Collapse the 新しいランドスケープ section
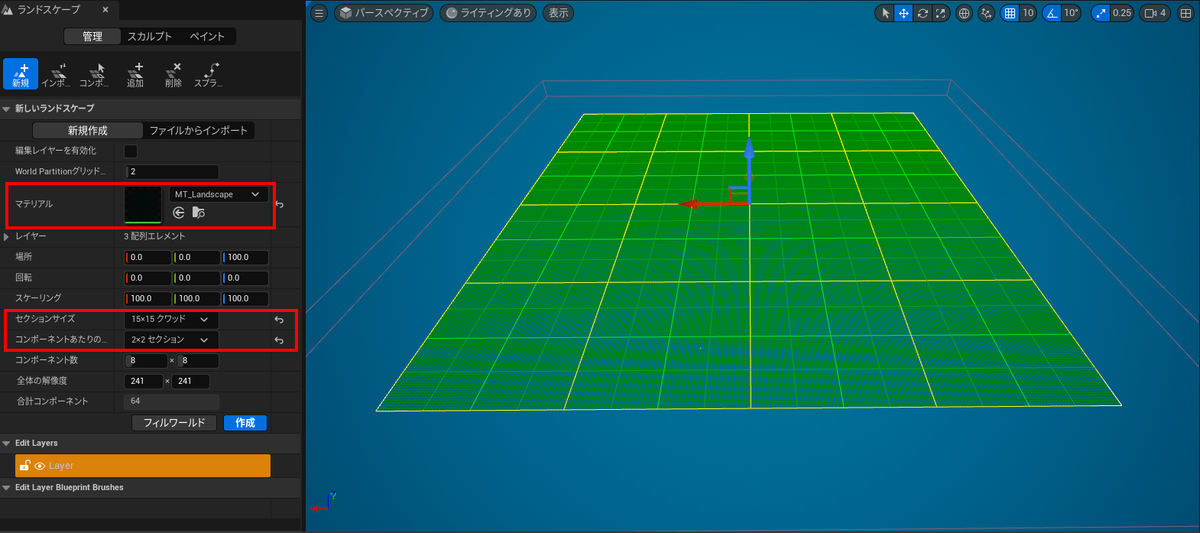 point(7,108)
